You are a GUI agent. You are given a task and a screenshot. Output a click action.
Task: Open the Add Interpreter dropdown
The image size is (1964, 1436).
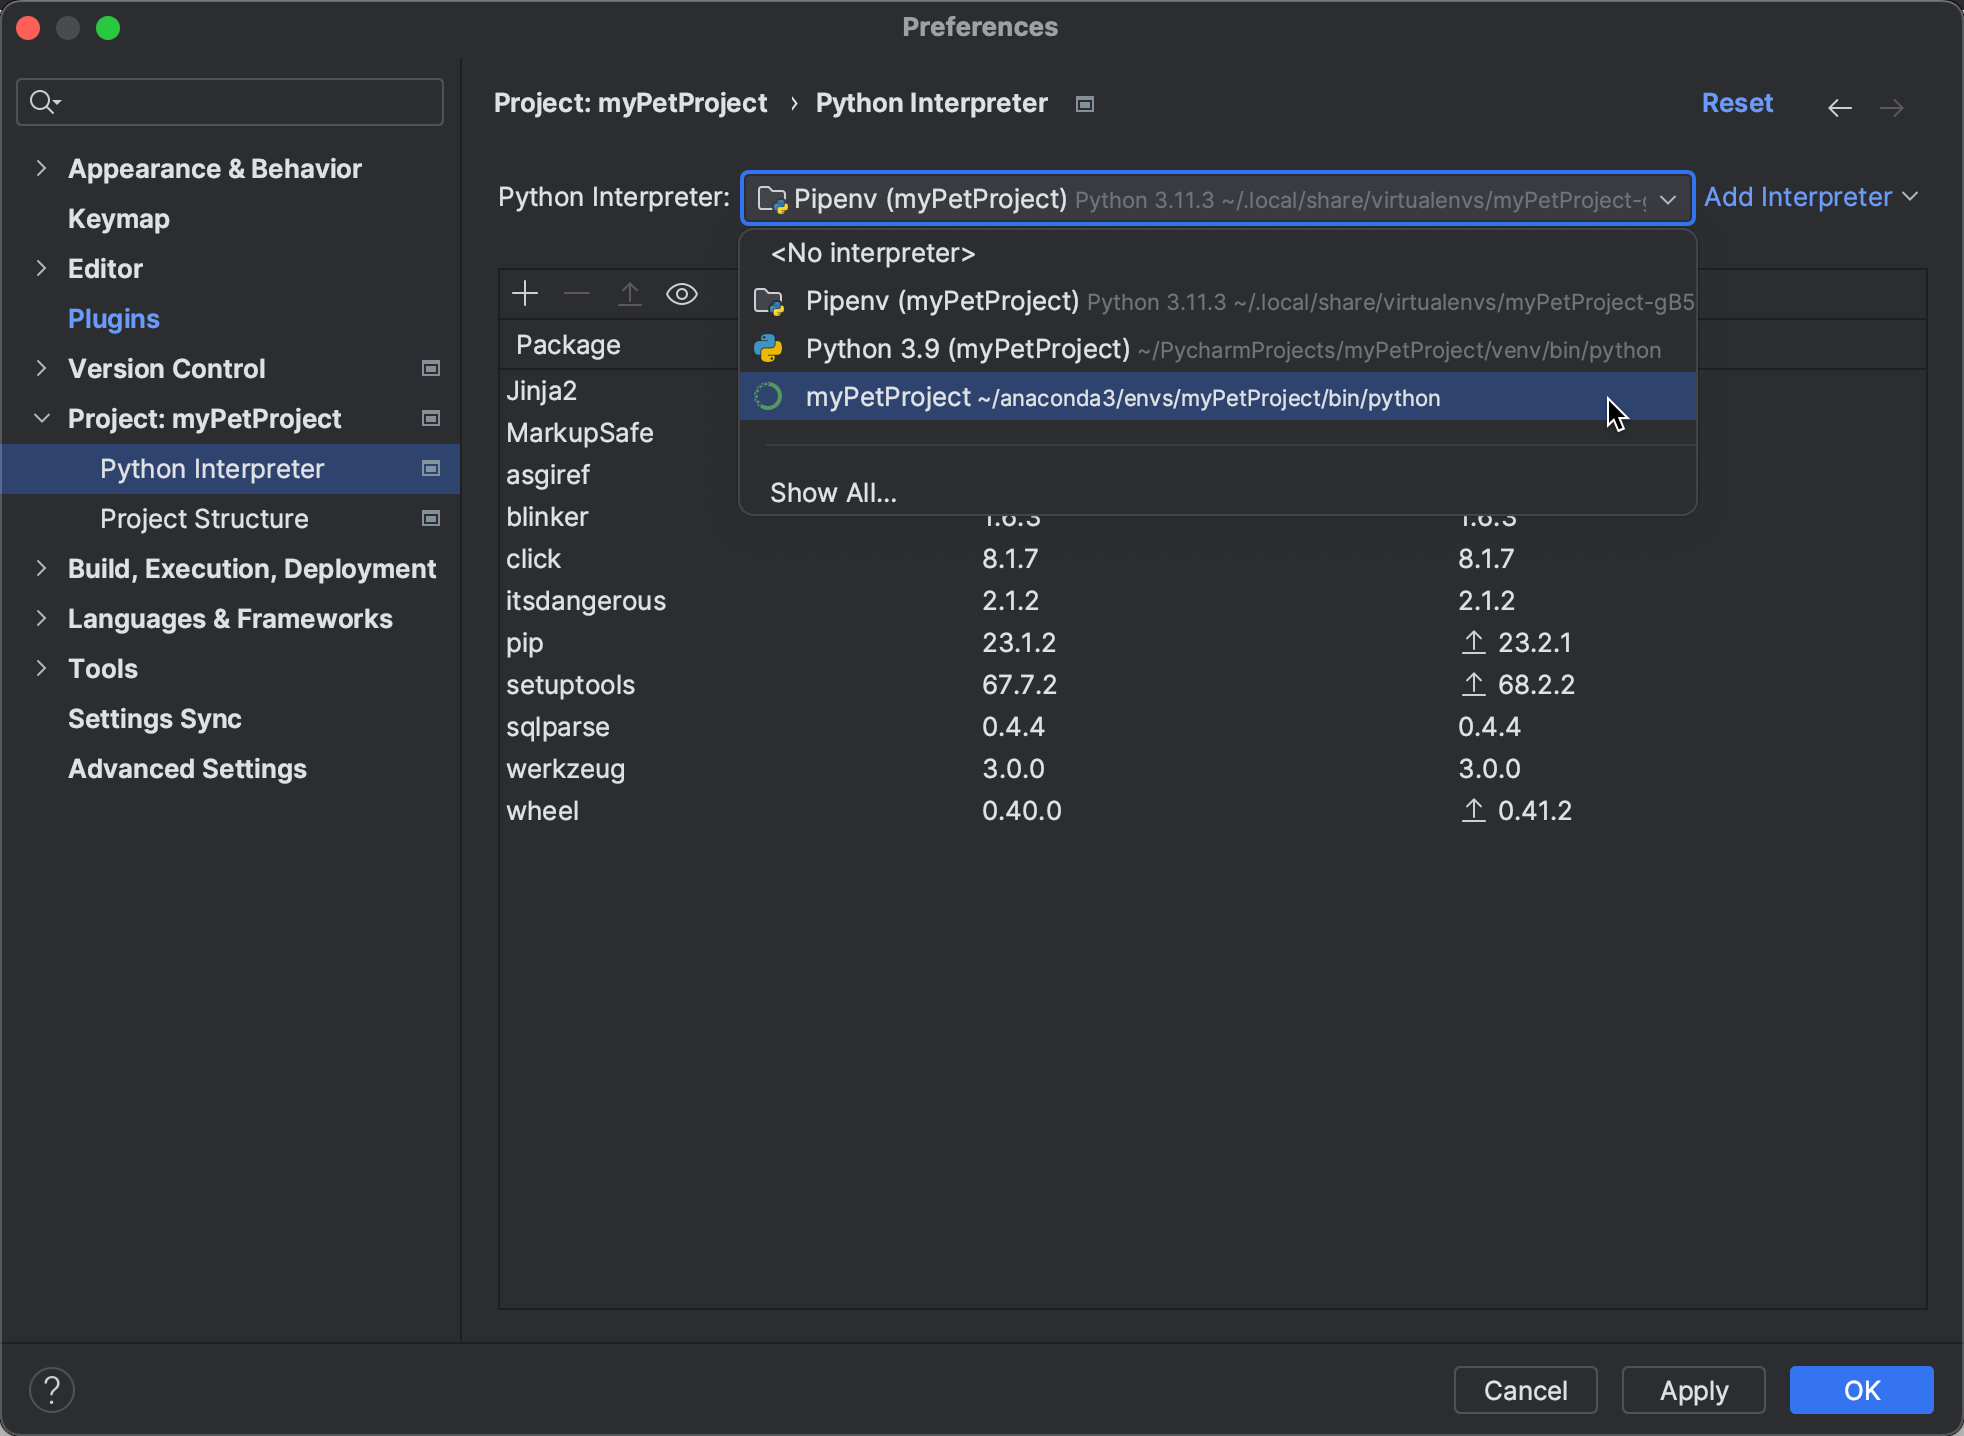click(x=1810, y=197)
